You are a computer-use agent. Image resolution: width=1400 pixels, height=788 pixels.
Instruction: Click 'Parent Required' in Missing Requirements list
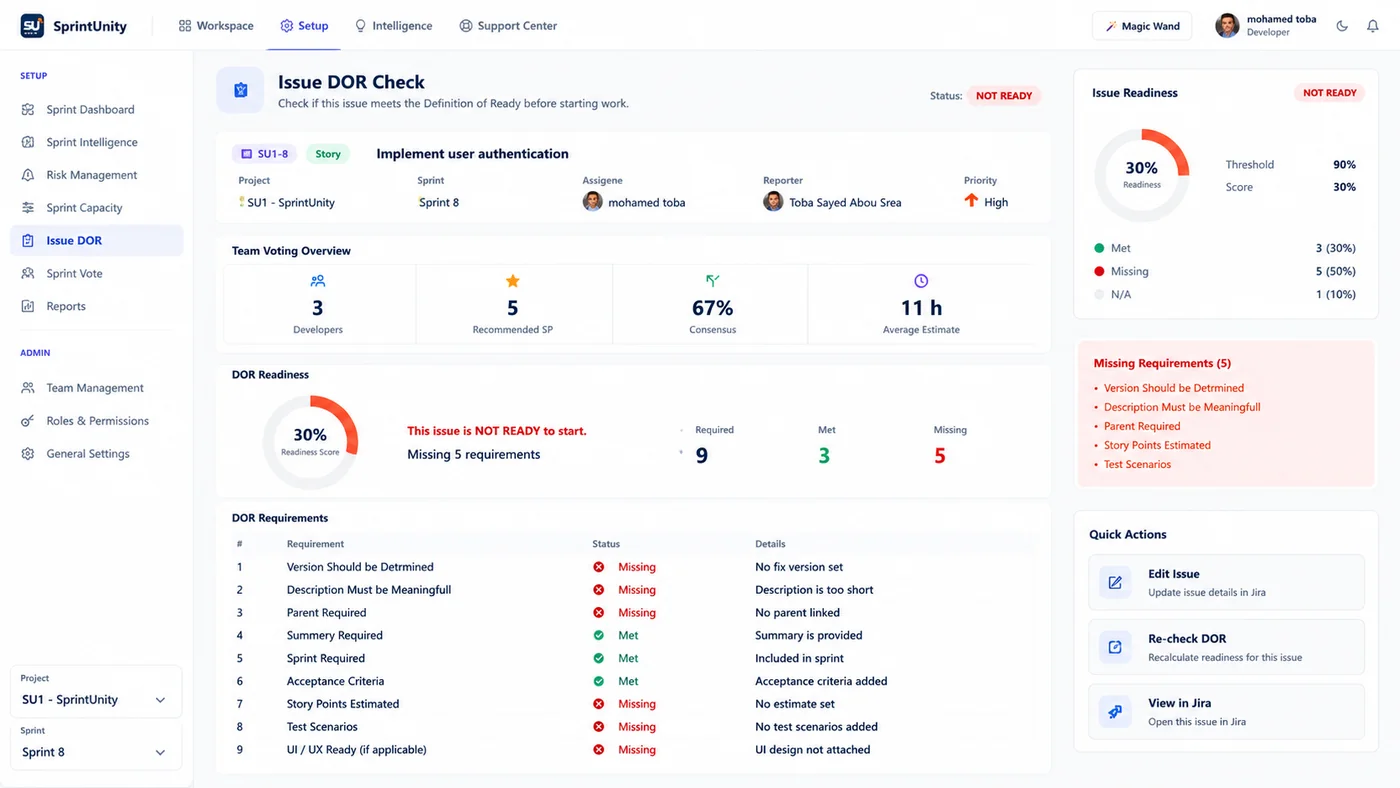pos(1142,426)
